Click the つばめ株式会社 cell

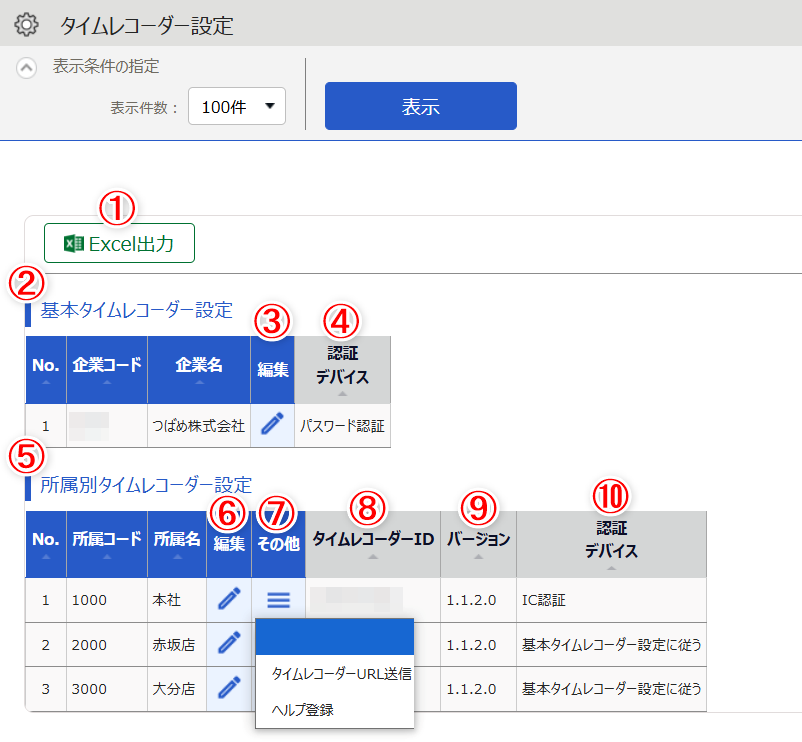tap(198, 425)
